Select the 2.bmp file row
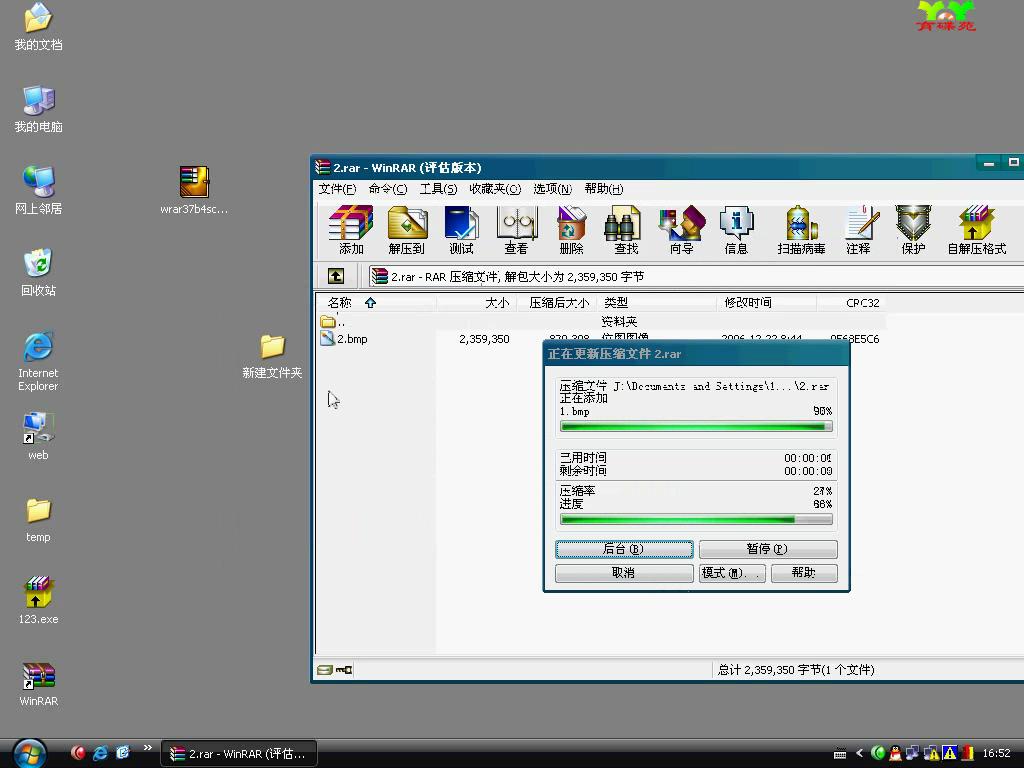The height and width of the screenshot is (768, 1024). click(600, 339)
